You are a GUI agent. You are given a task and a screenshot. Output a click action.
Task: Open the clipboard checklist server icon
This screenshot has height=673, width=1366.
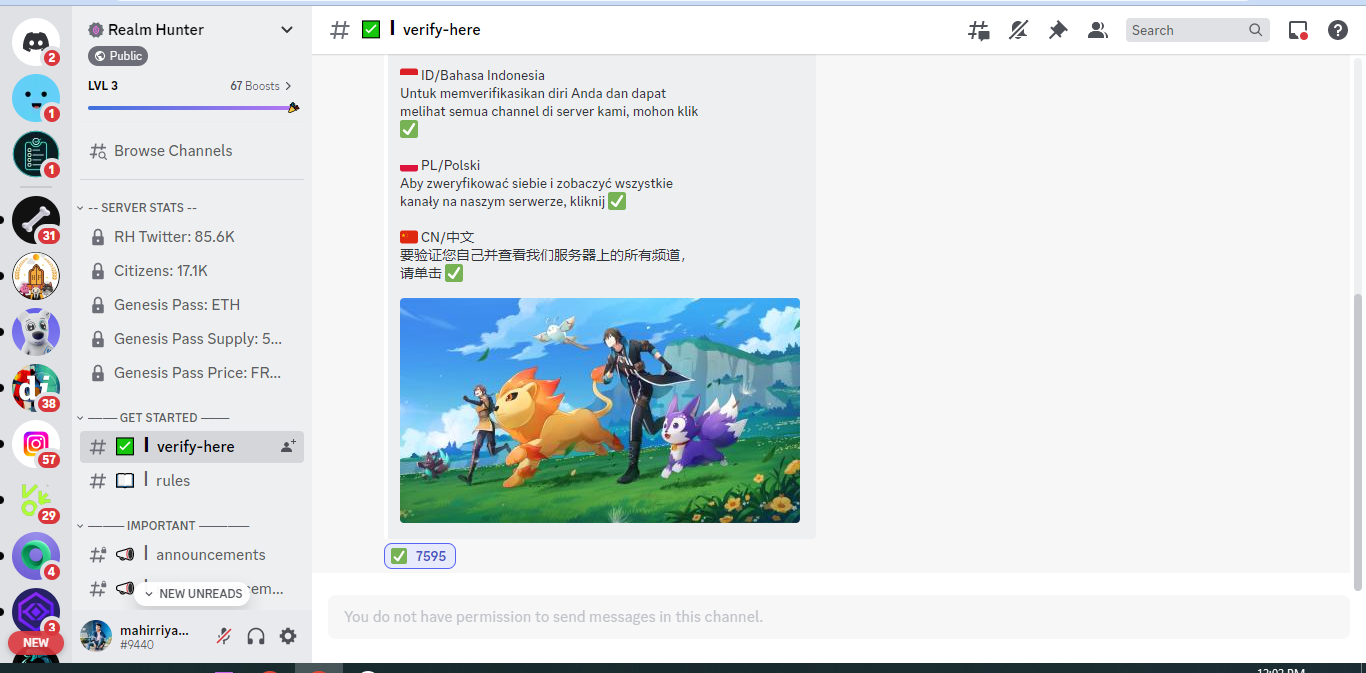pyautogui.click(x=36, y=154)
